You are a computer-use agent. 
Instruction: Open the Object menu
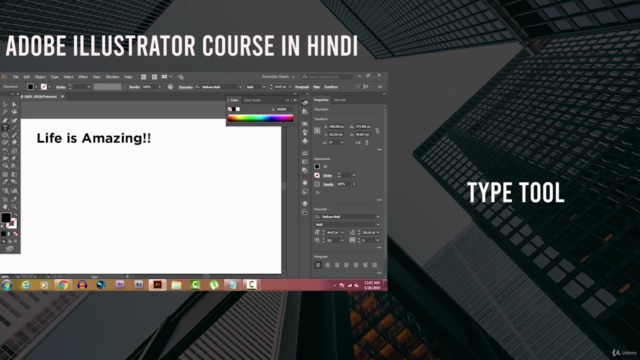pos(40,77)
